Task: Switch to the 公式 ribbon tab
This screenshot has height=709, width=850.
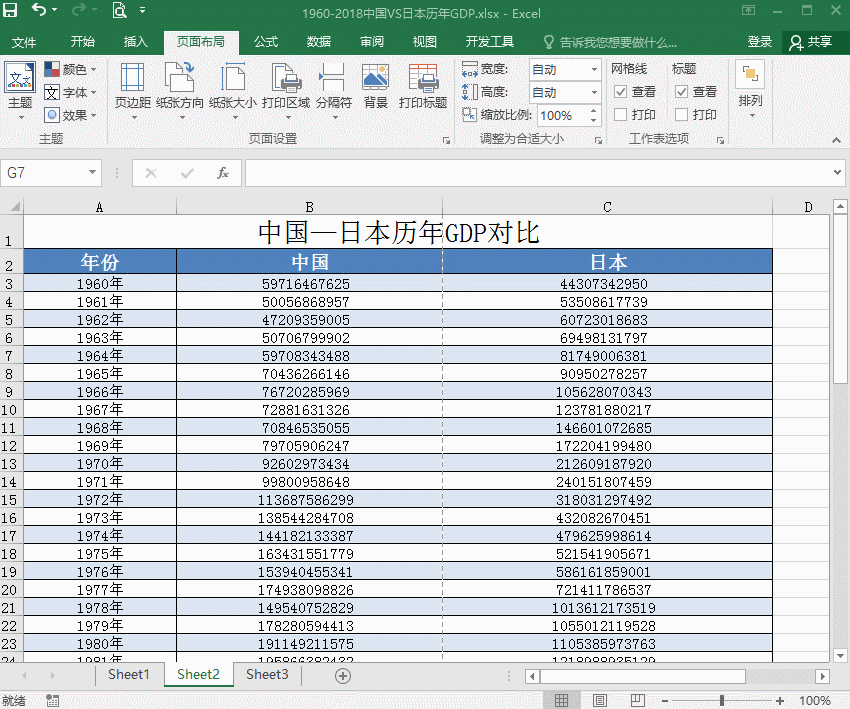Action: [266, 42]
